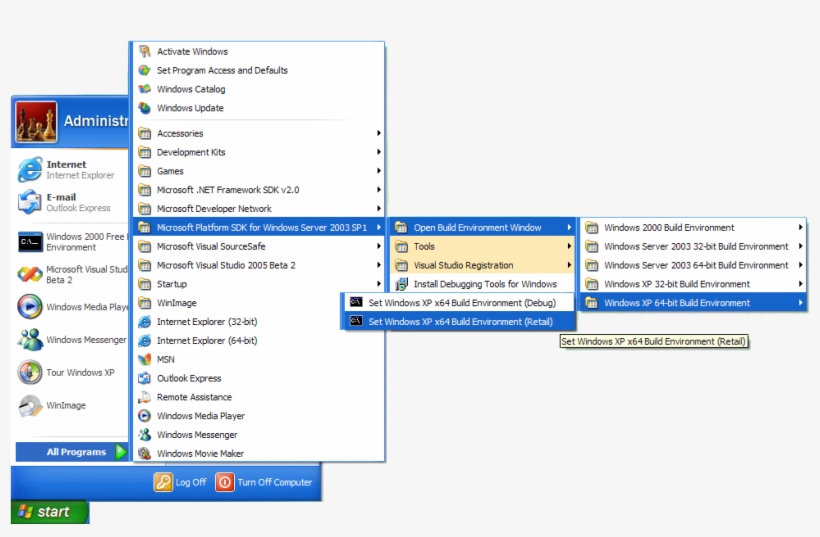Click the Set Program Access and Defaults icon
Screen dimensions: 820x537
coord(145,70)
